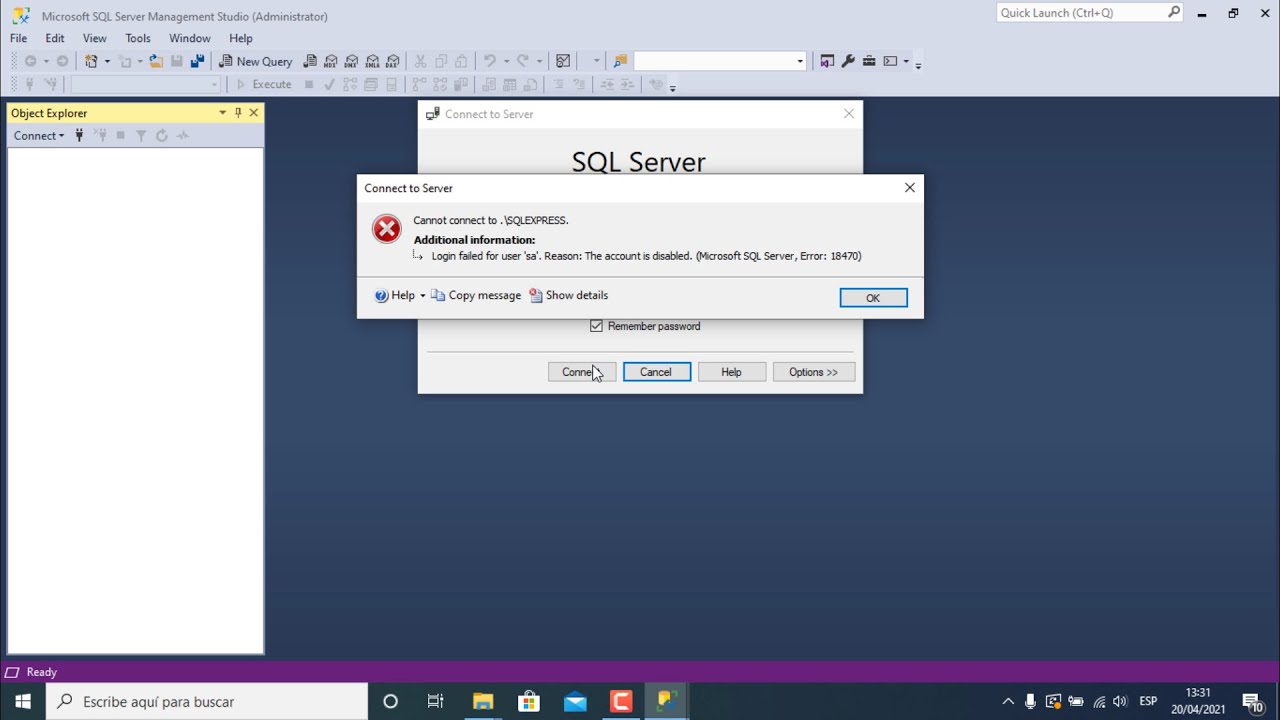Click the Redo arrow icon
1280x720 pixels.
pyautogui.click(x=522, y=61)
